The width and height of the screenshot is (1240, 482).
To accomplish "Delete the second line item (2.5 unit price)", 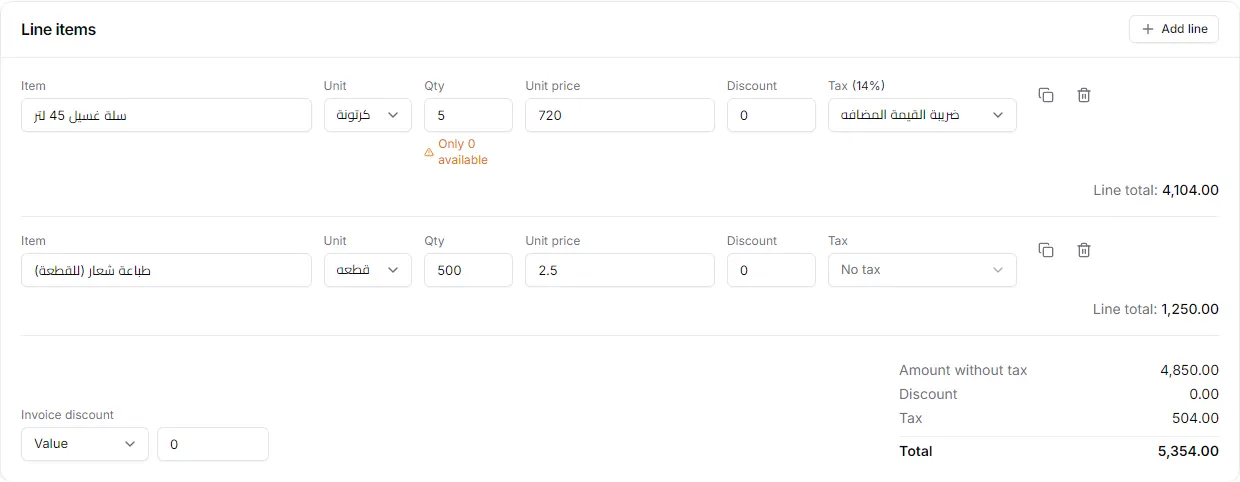I will 1084,250.
